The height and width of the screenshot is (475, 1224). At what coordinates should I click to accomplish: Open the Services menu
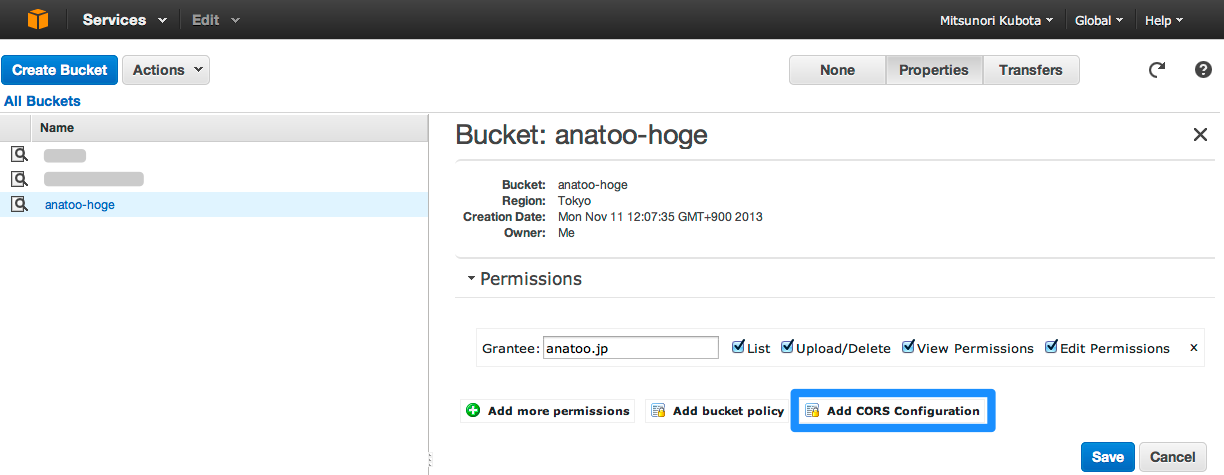[122, 20]
